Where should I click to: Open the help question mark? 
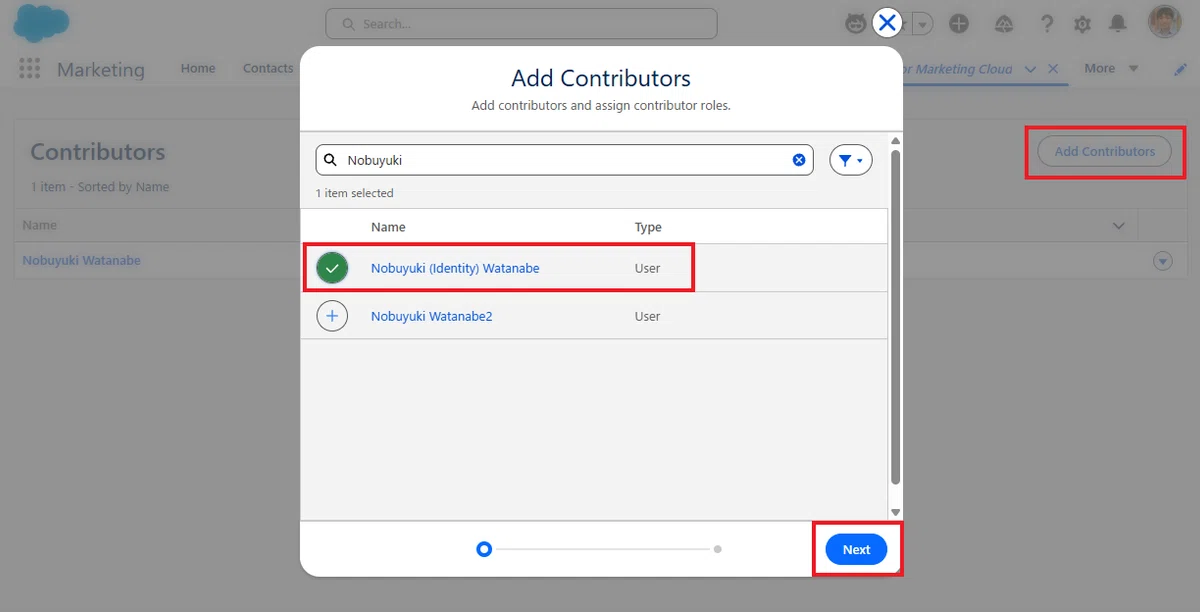[1047, 24]
